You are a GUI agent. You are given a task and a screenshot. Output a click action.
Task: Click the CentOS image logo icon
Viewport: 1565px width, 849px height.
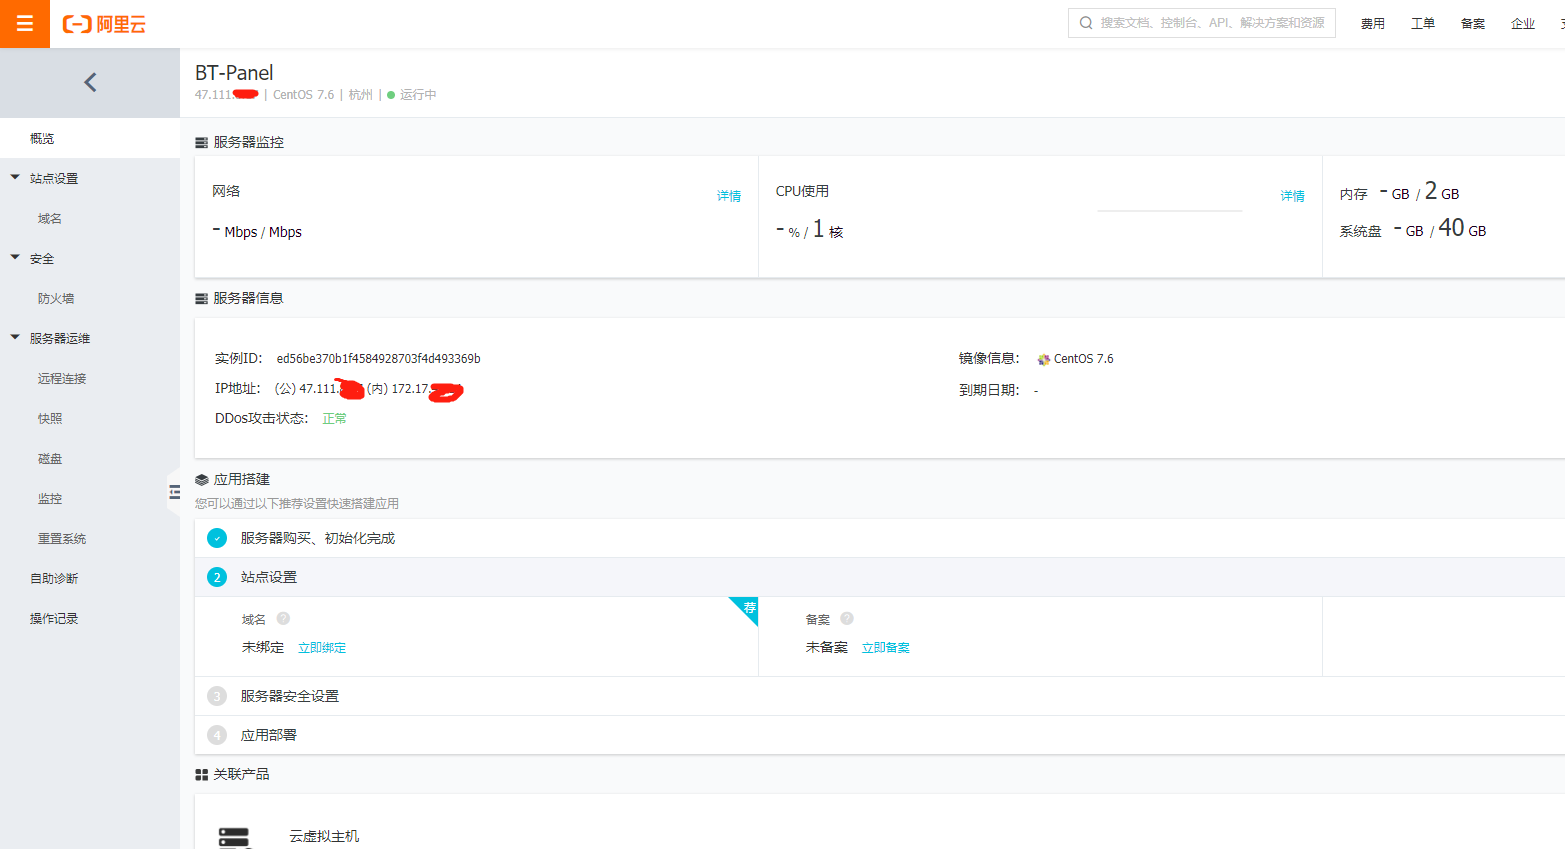pos(1043,359)
